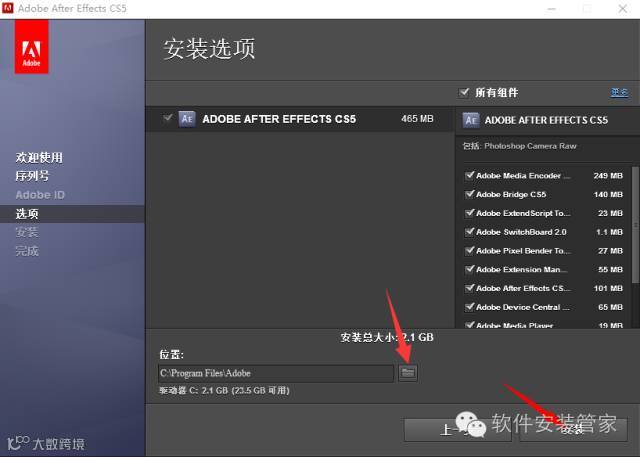The height and width of the screenshot is (457, 640).
Task: Click the 65 MB size value
Action: tap(610, 307)
